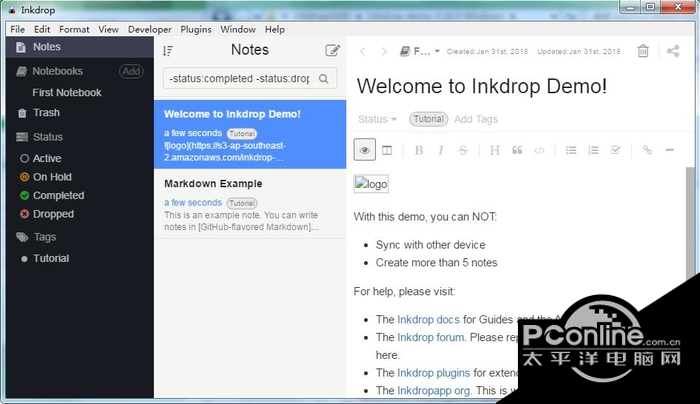The height and width of the screenshot is (404, 700).
Task: Open the Developer menu
Action: click(x=150, y=29)
